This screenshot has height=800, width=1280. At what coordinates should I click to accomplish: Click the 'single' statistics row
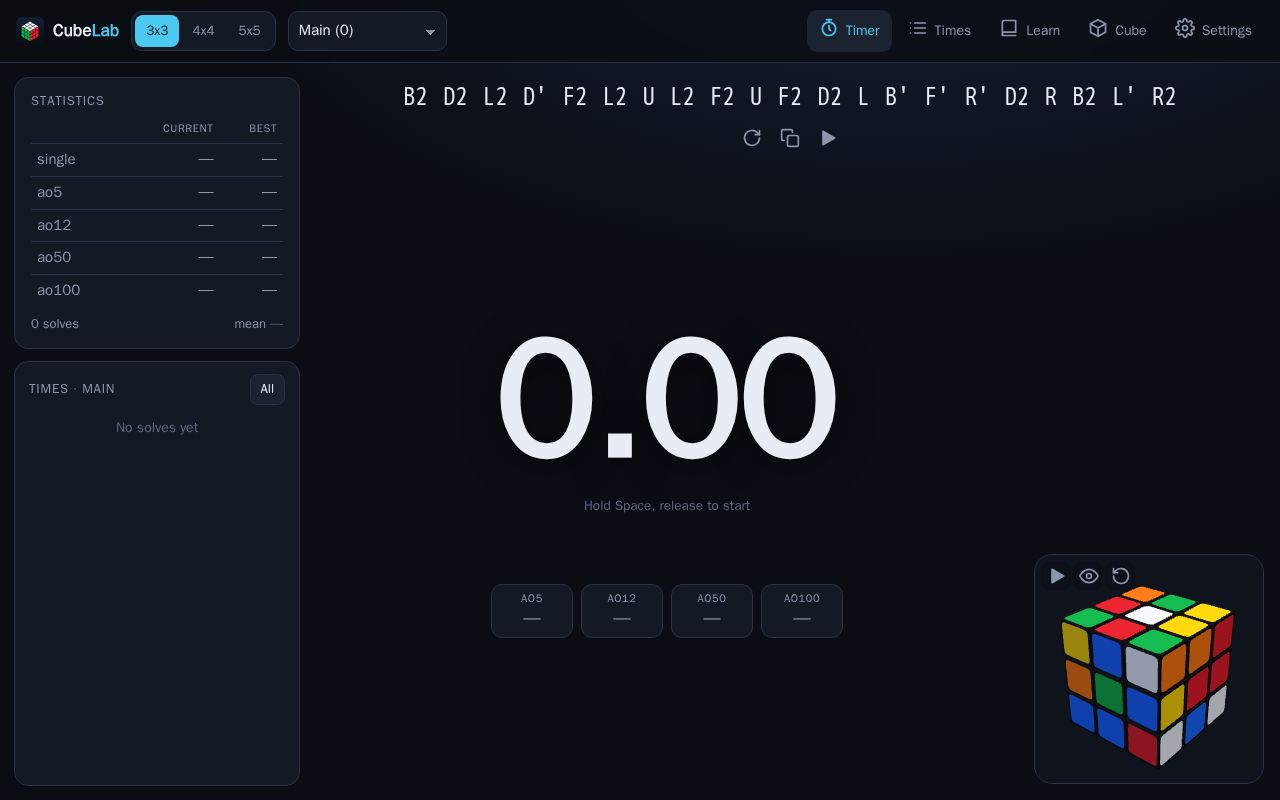[157, 160]
